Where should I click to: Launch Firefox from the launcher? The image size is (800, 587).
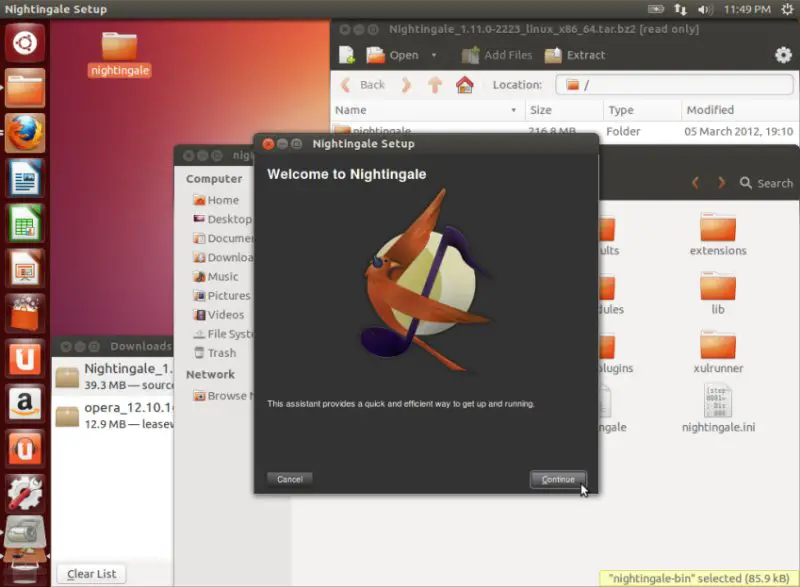point(25,133)
